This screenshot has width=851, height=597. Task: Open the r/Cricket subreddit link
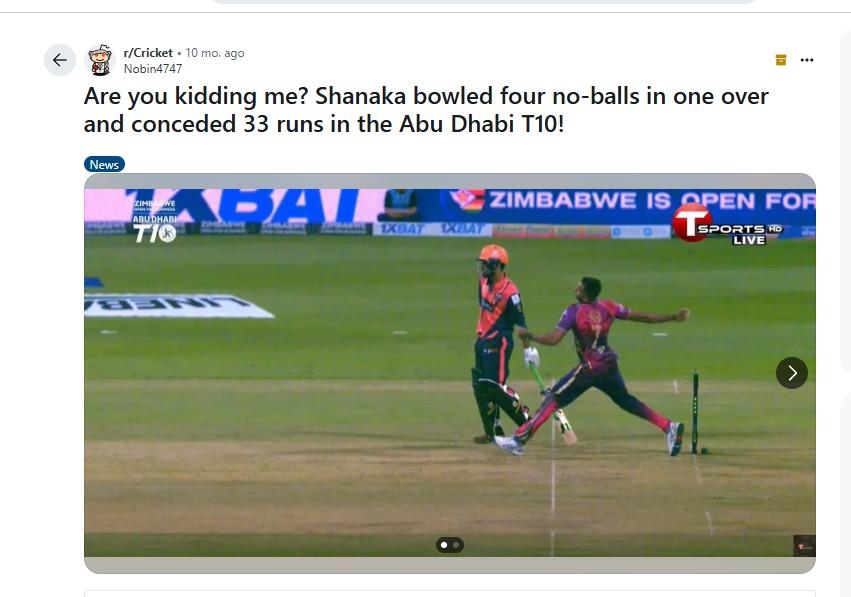(148, 53)
